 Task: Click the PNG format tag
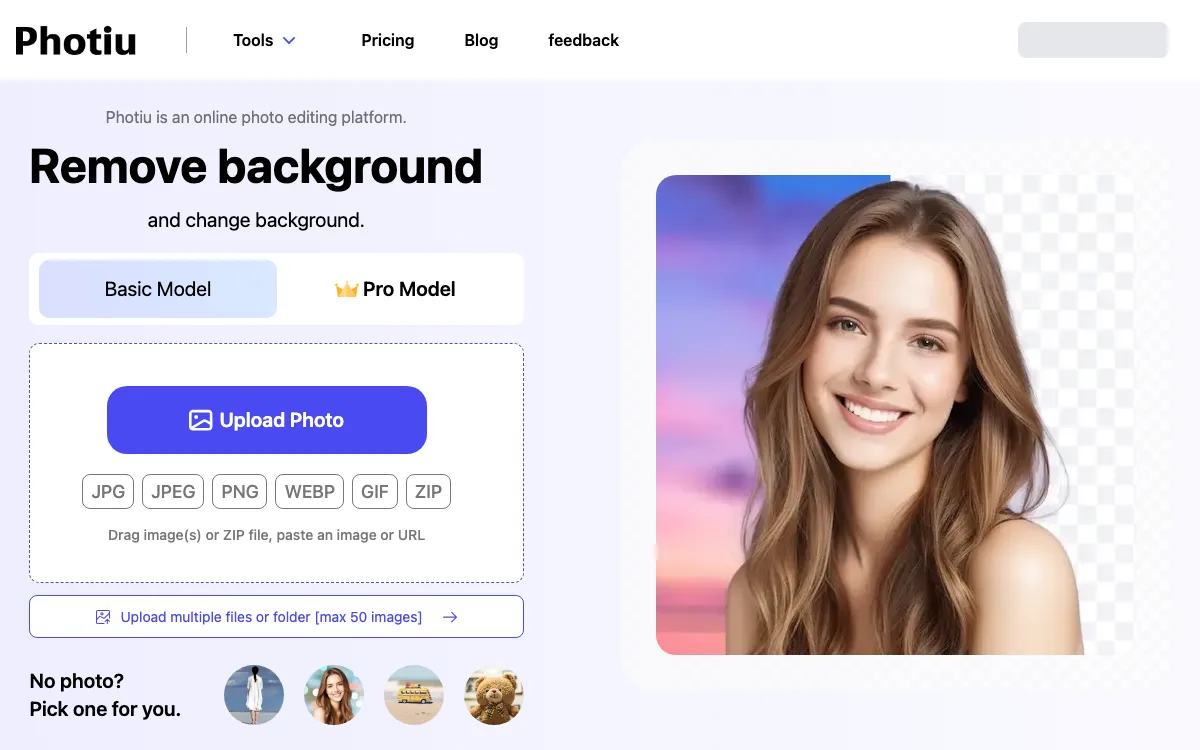point(240,492)
